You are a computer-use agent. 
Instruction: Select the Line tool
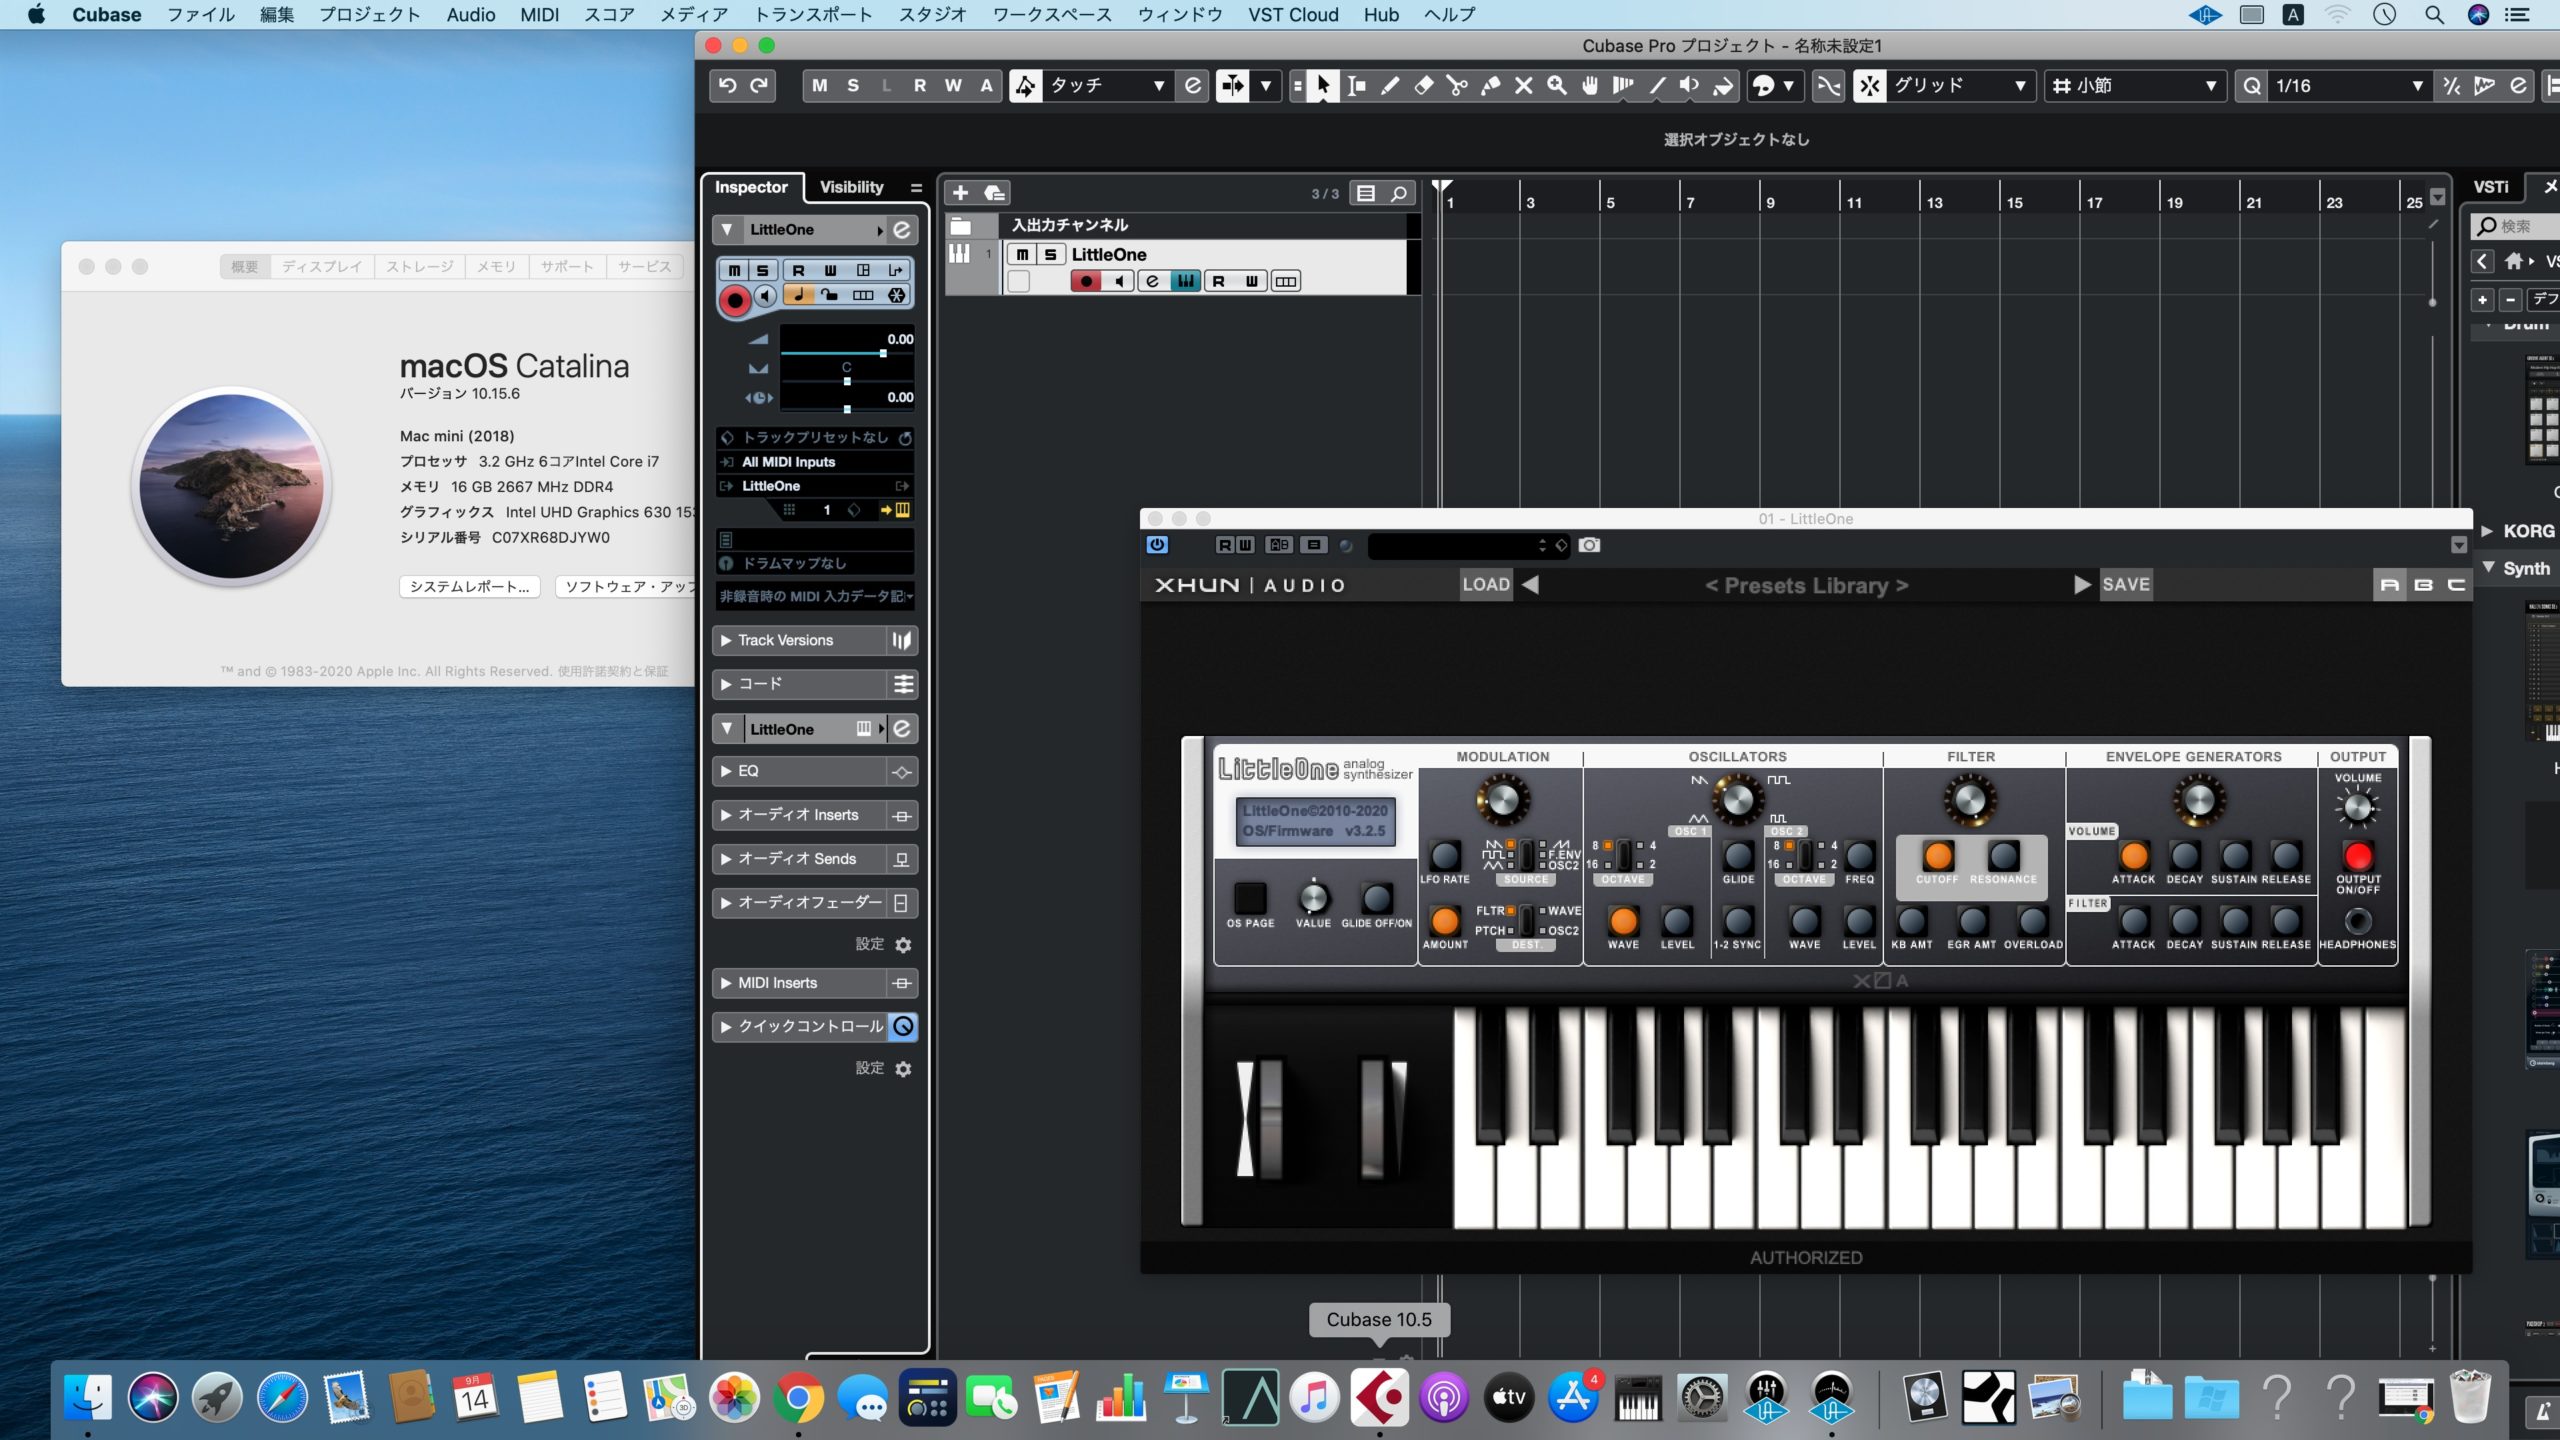click(x=1657, y=86)
